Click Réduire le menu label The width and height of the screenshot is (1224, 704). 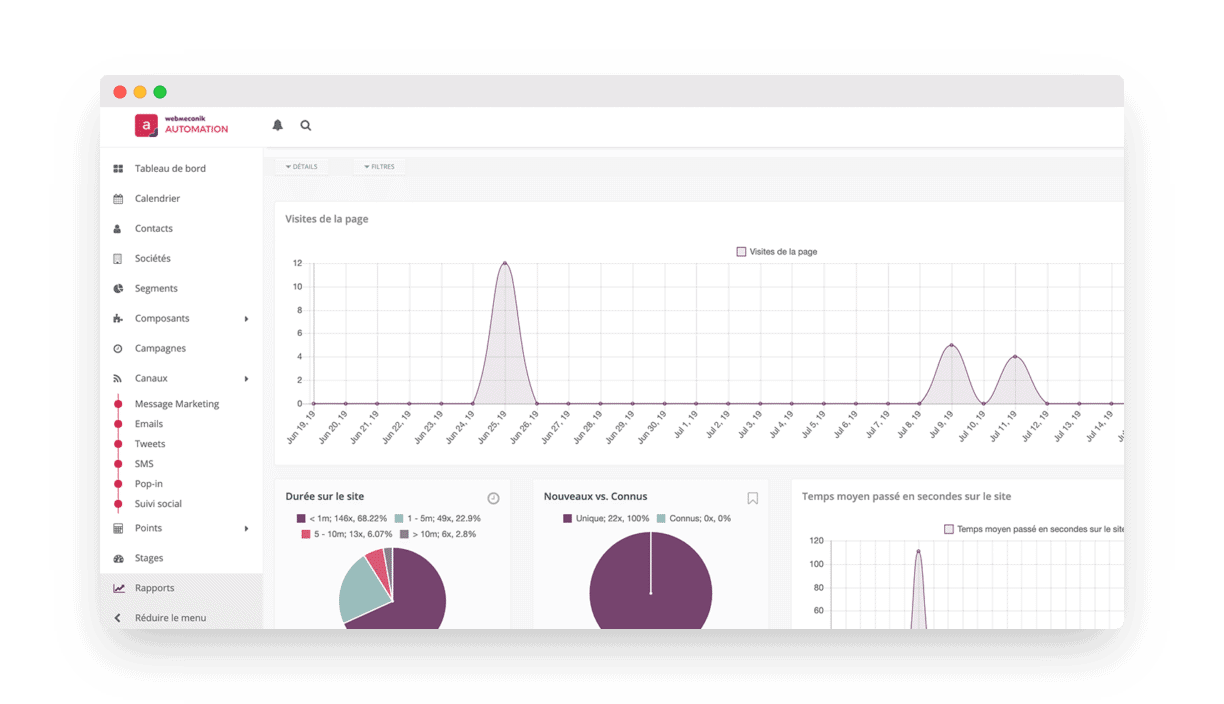[x=170, y=618]
